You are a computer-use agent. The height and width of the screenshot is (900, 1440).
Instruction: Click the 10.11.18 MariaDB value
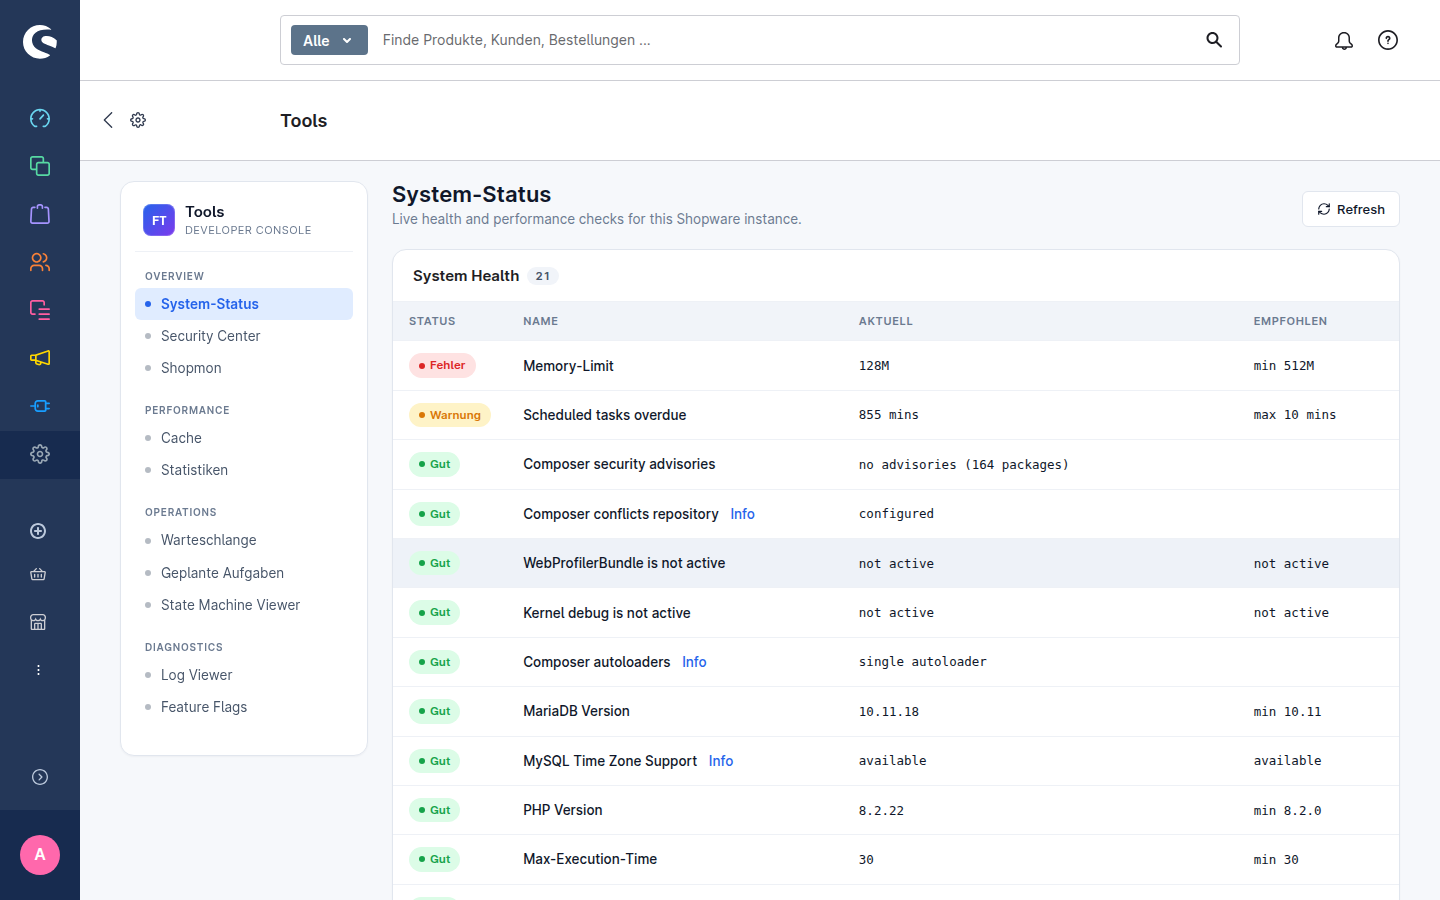tap(889, 712)
